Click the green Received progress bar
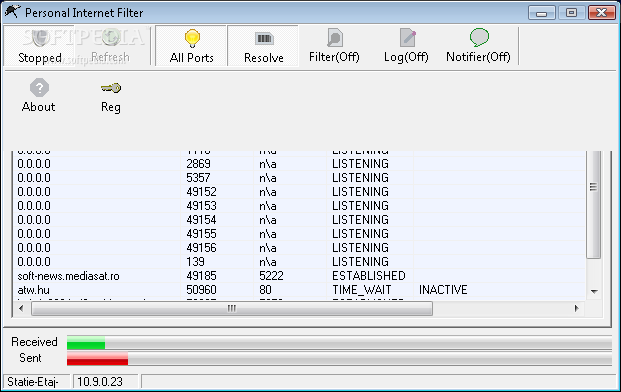 point(86,342)
